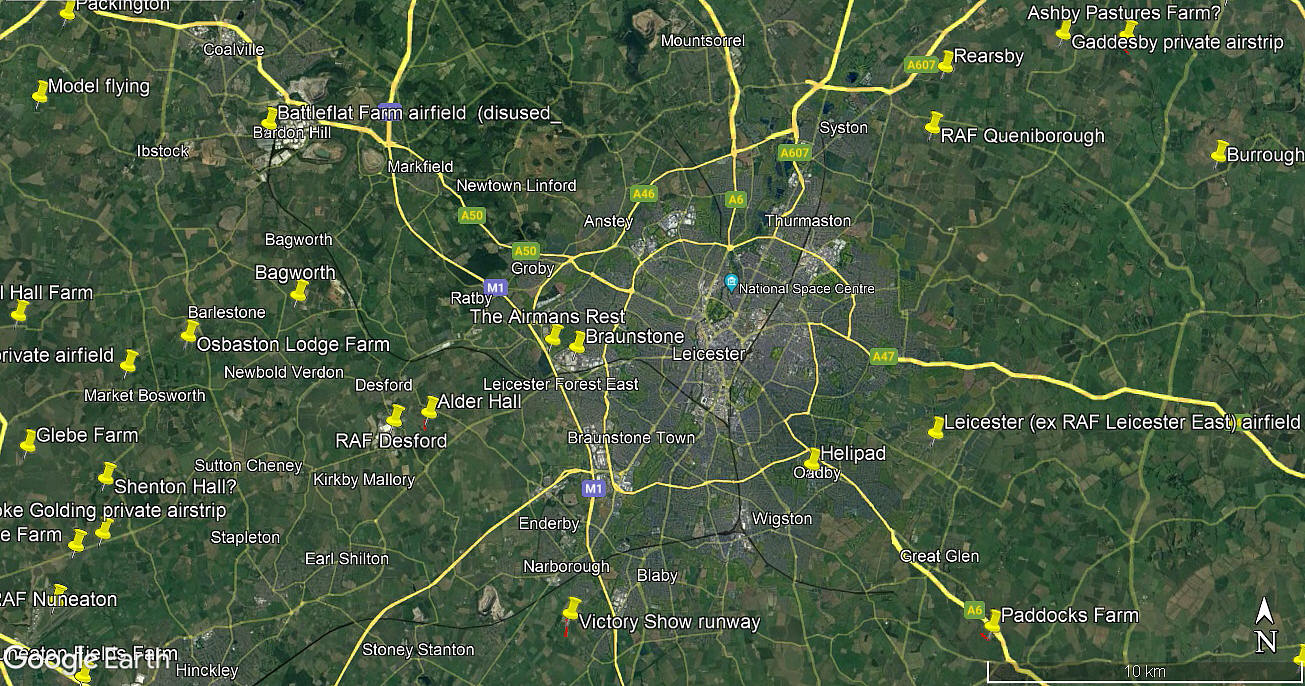Click the north arrow compass indicator
This screenshot has width=1305, height=686.
pyautogui.click(x=1265, y=625)
